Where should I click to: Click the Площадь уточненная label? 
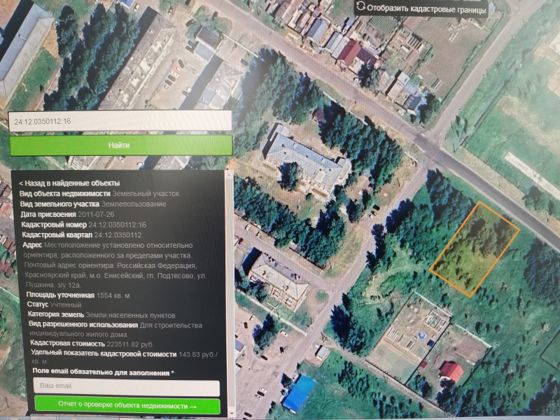pyautogui.click(x=60, y=295)
